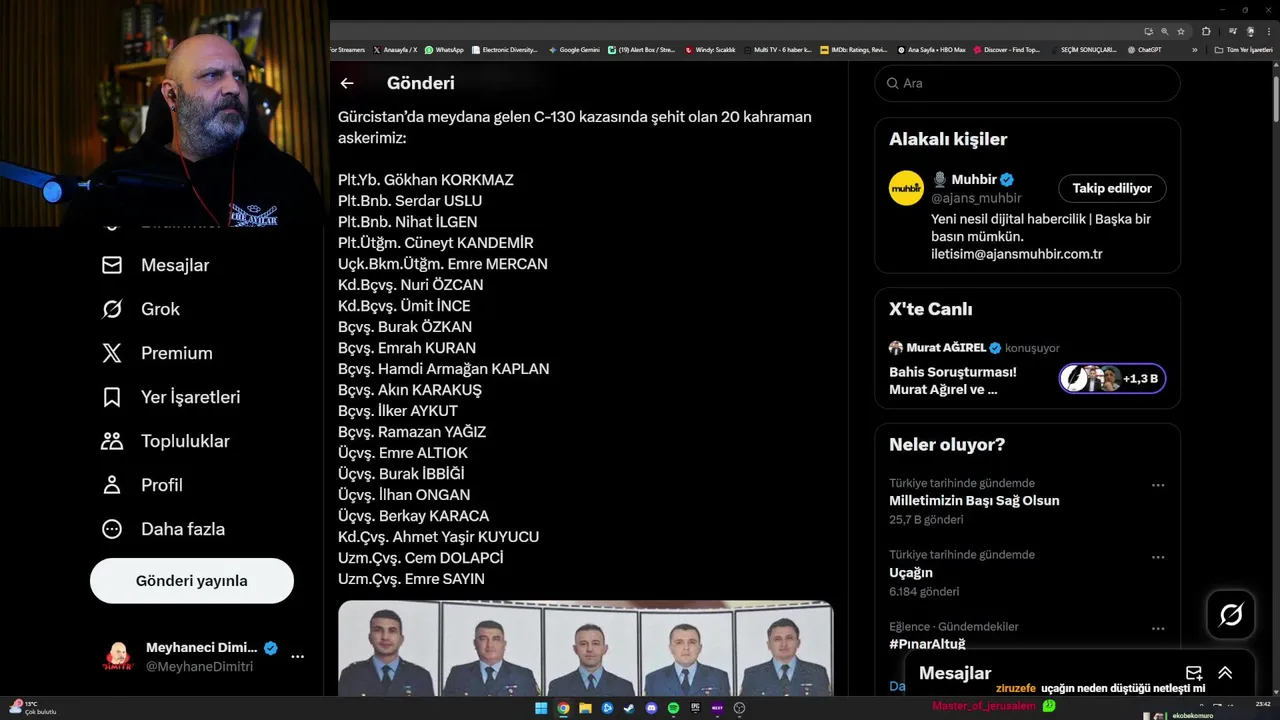
Task: Open Discover - Find Top bookmark
Action: (1007, 49)
